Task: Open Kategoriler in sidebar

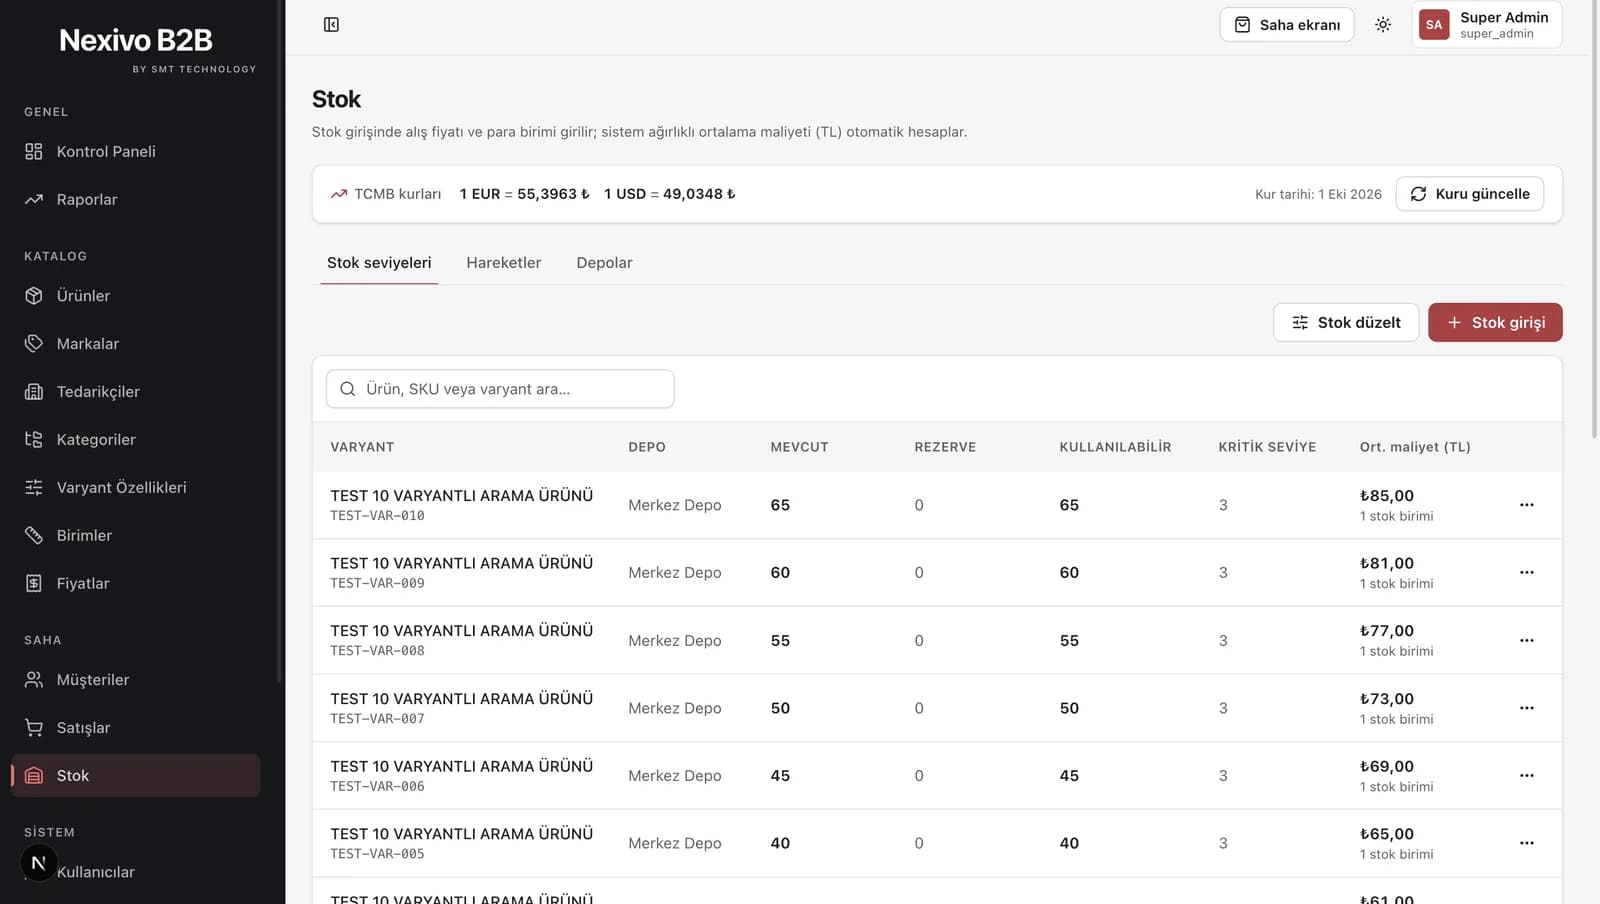Action: coord(136,439)
